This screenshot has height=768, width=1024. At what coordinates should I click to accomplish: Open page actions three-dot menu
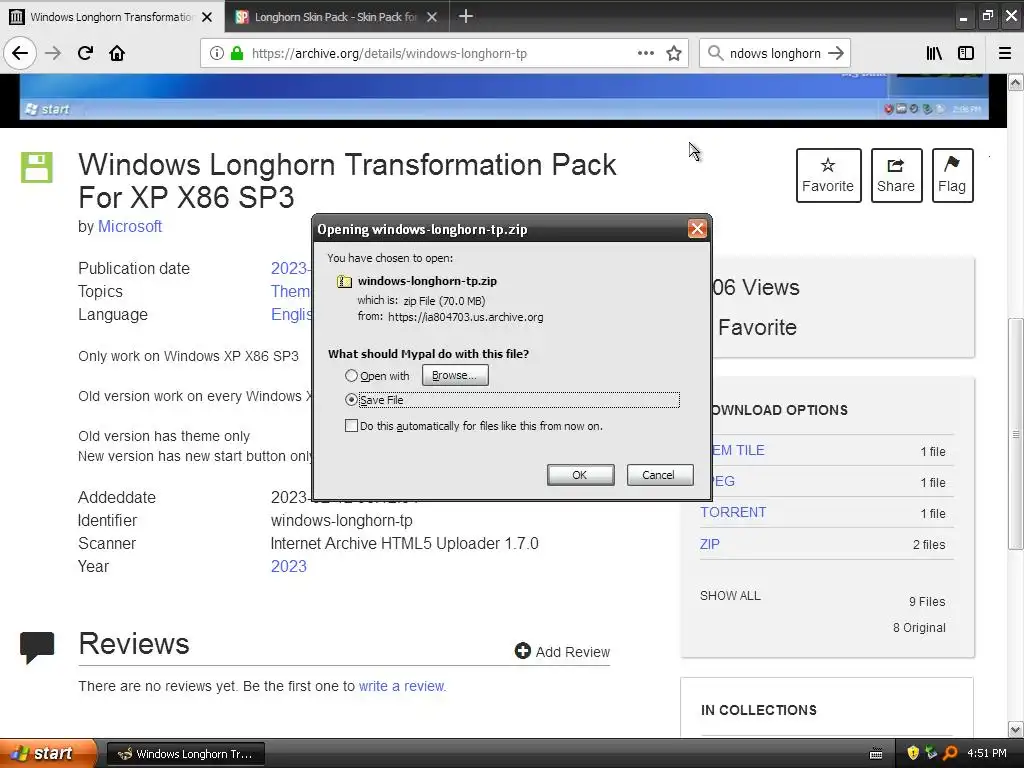pos(646,53)
